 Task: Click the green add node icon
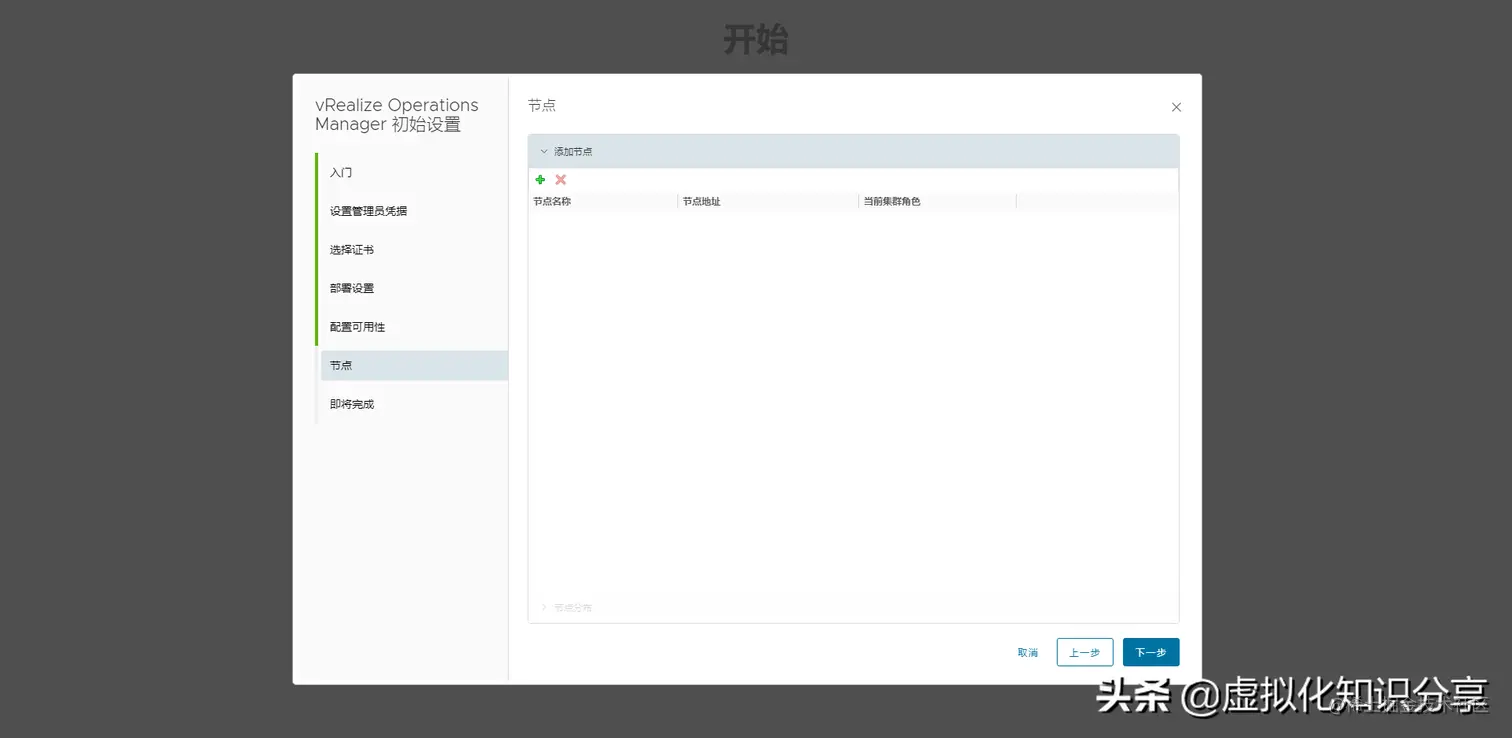[x=541, y=180]
